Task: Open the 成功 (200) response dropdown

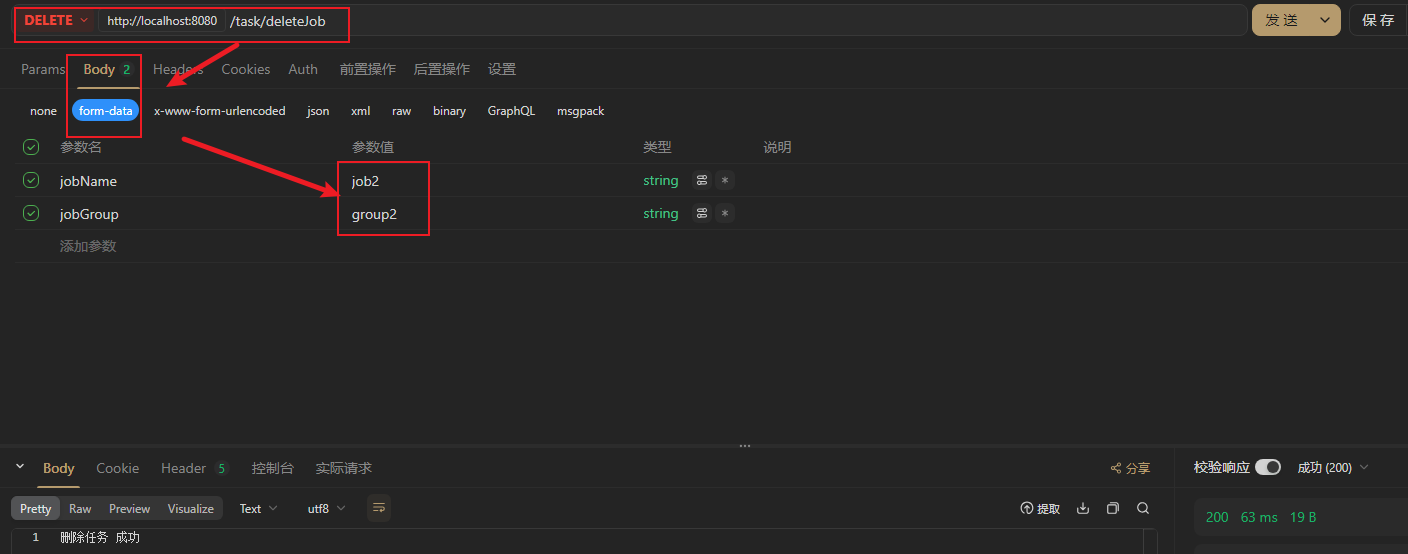Action: click(x=1332, y=467)
